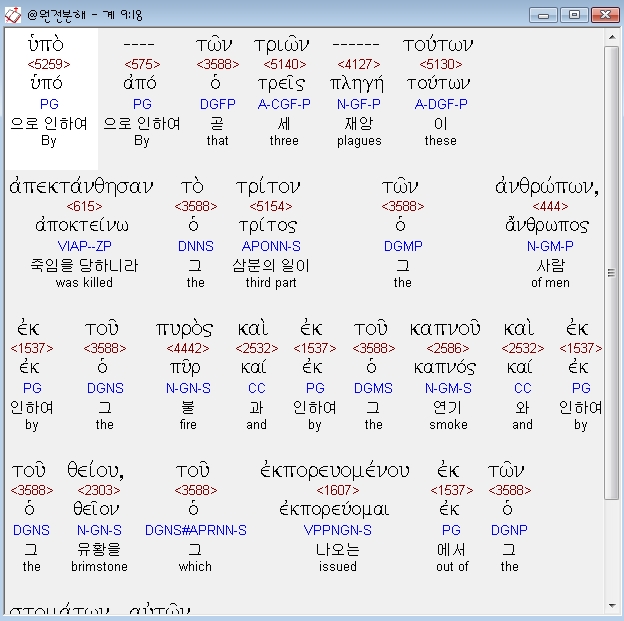Click the gloss 'brimstone'
This screenshot has height=621, width=624.
(x=99, y=567)
